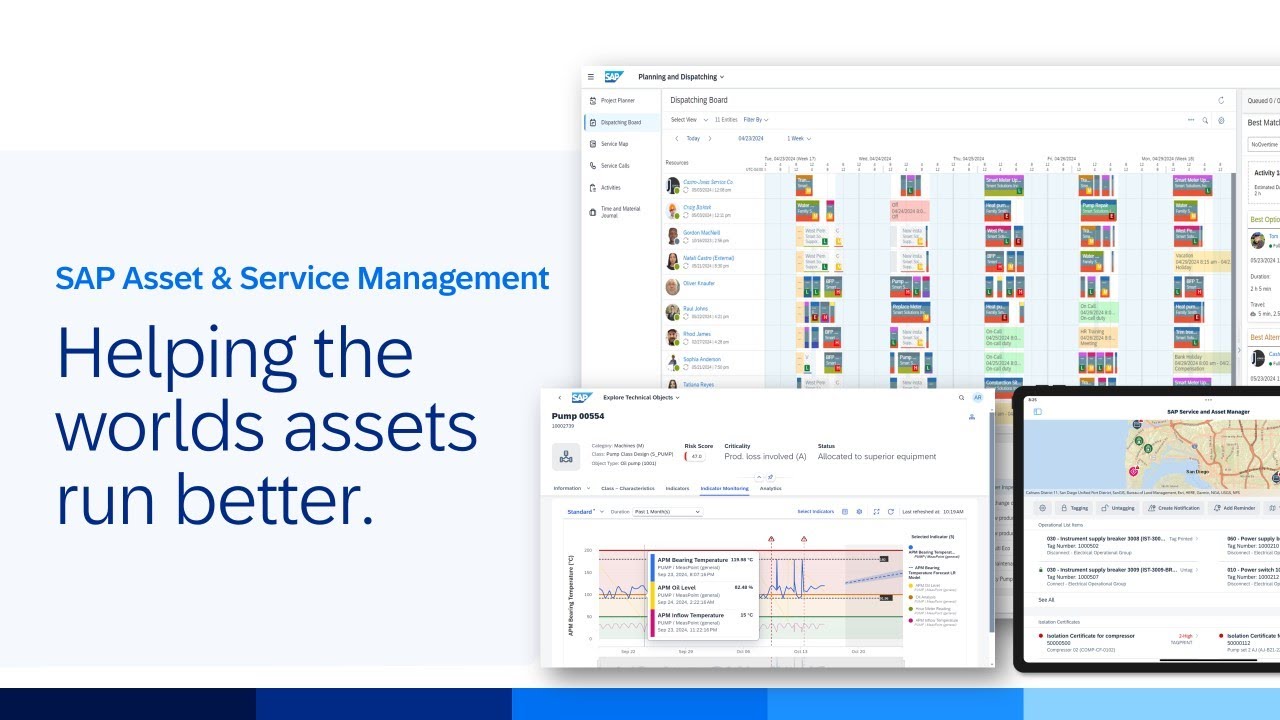
Task: Select the Indicator Monitoring tab
Action: click(x=724, y=488)
